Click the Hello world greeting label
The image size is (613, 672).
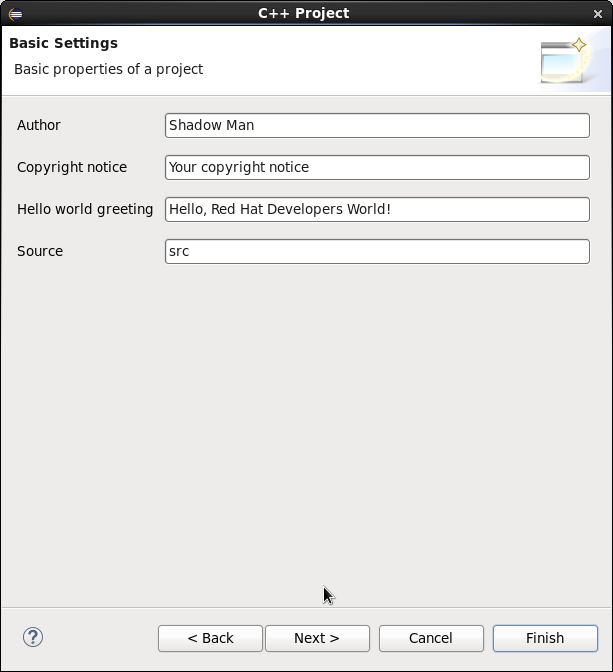[x=85, y=209]
